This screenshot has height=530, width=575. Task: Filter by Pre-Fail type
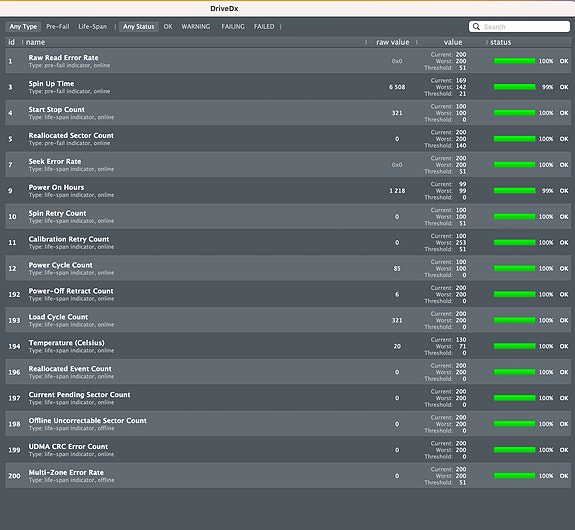pyautogui.click(x=58, y=27)
